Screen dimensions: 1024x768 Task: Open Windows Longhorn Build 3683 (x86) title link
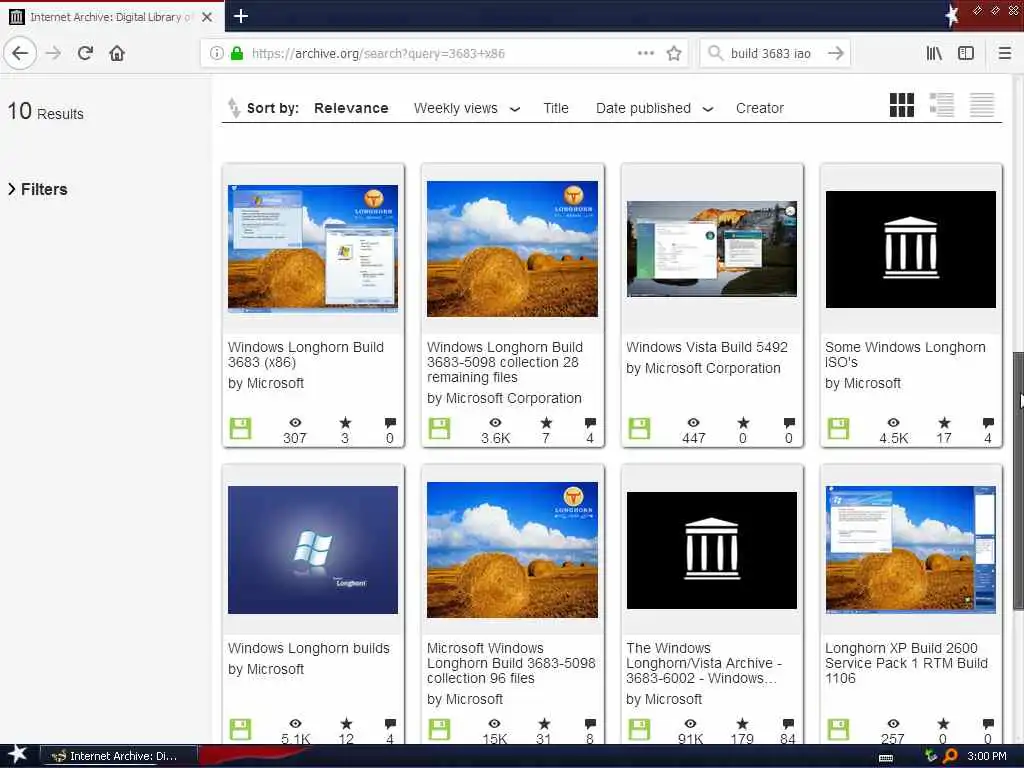[306, 355]
